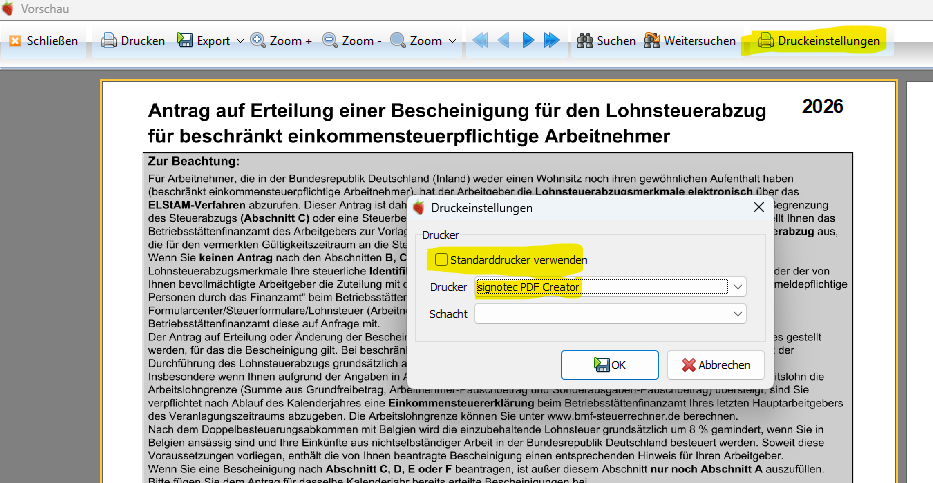Click Schließen in the toolbar
Screen dimensions: 933x483
(x=44, y=40)
